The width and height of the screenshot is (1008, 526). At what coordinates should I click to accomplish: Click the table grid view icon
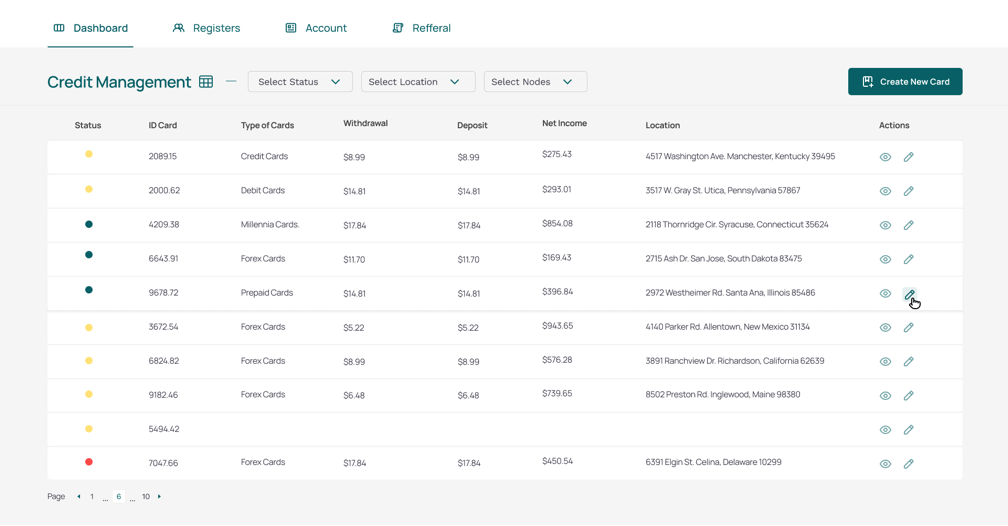[206, 82]
